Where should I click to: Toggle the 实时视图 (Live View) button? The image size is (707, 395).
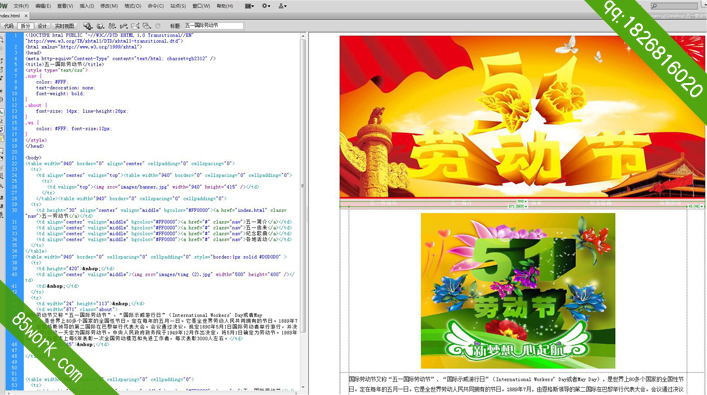coord(64,26)
